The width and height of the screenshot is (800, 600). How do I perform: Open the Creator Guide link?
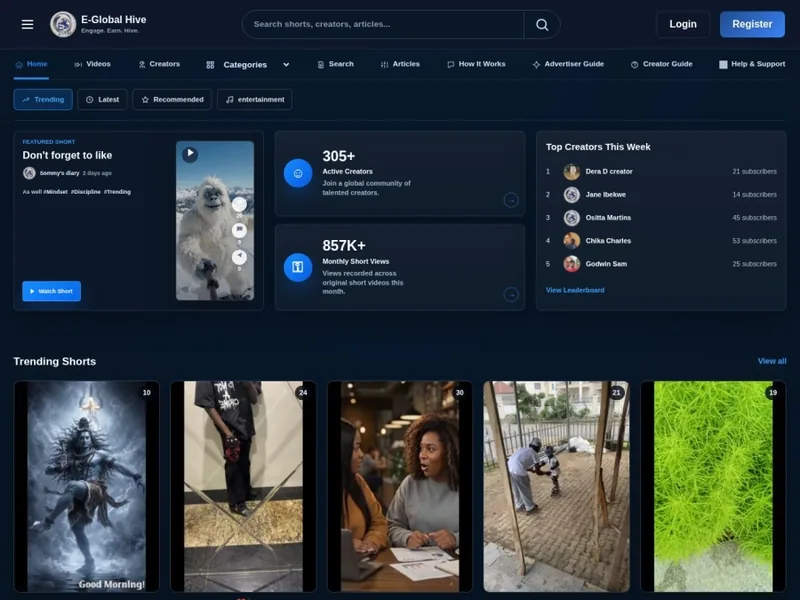click(x=661, y=64)
